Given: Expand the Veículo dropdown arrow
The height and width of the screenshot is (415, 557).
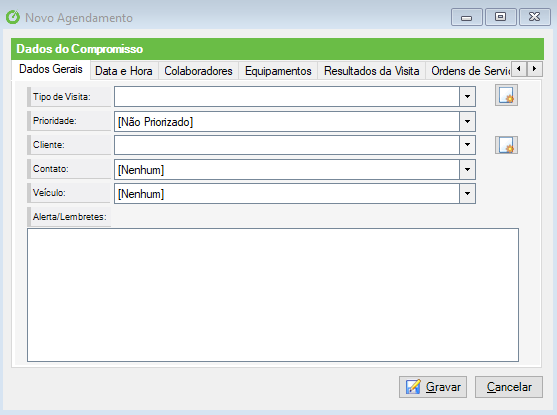Looking at the screenshot, I should point(467,194).
